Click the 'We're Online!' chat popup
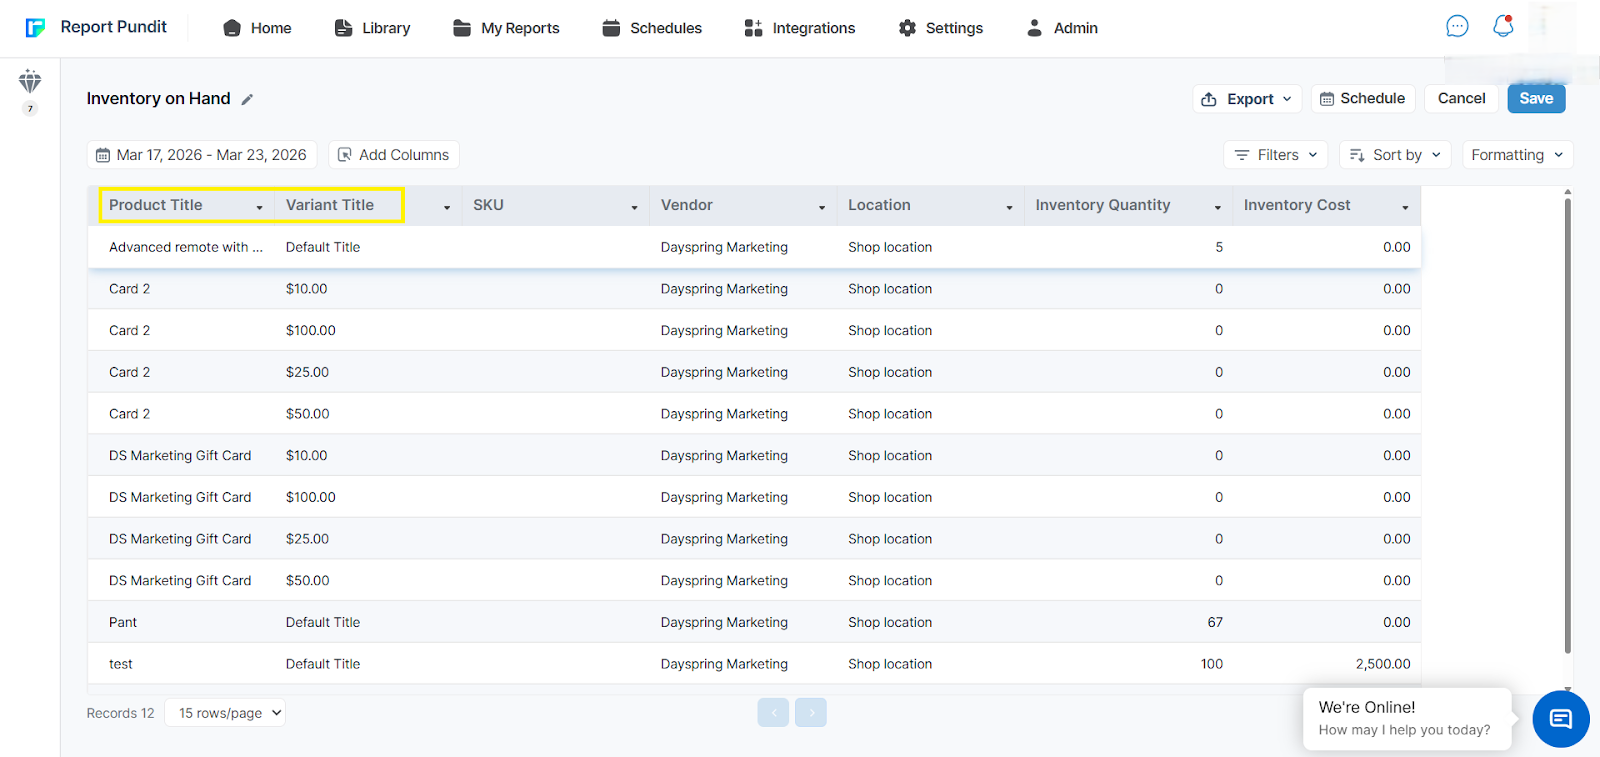 [x=1407, y=718]
